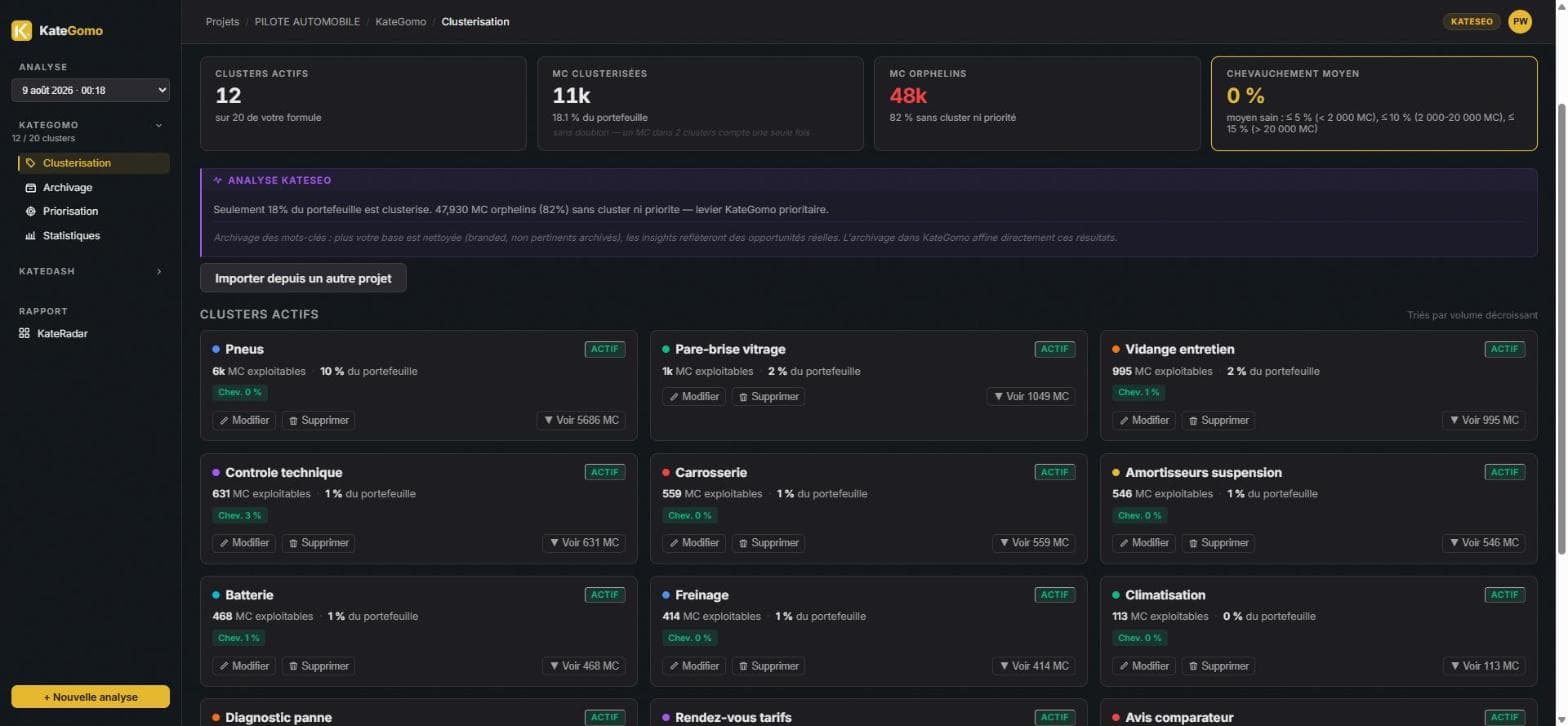This screenshot has height=726, width=1568.
Task: Edit the Pare-brise vitrage cluster
Action: coord(694,396)
